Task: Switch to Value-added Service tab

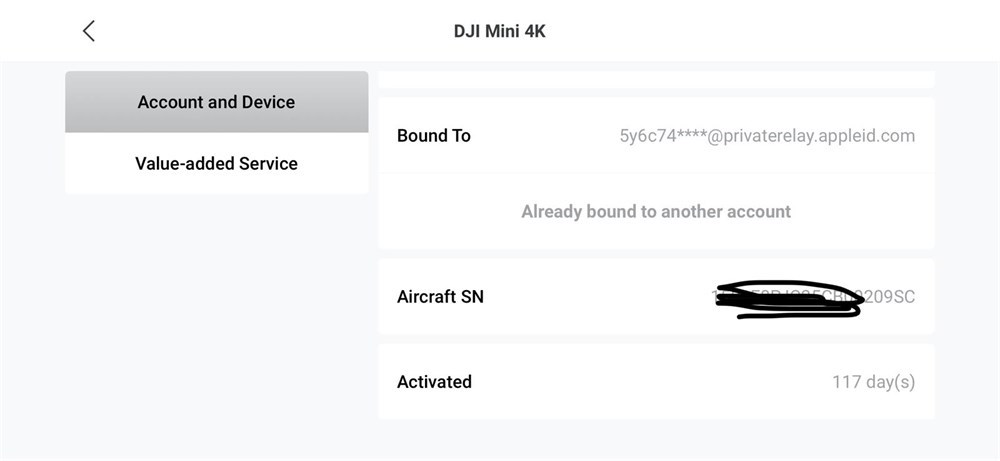Action: click(216, 163)
